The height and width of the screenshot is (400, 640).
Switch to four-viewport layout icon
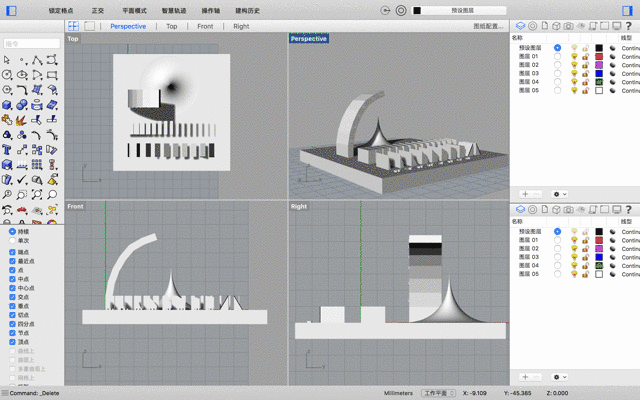(73, 26)
